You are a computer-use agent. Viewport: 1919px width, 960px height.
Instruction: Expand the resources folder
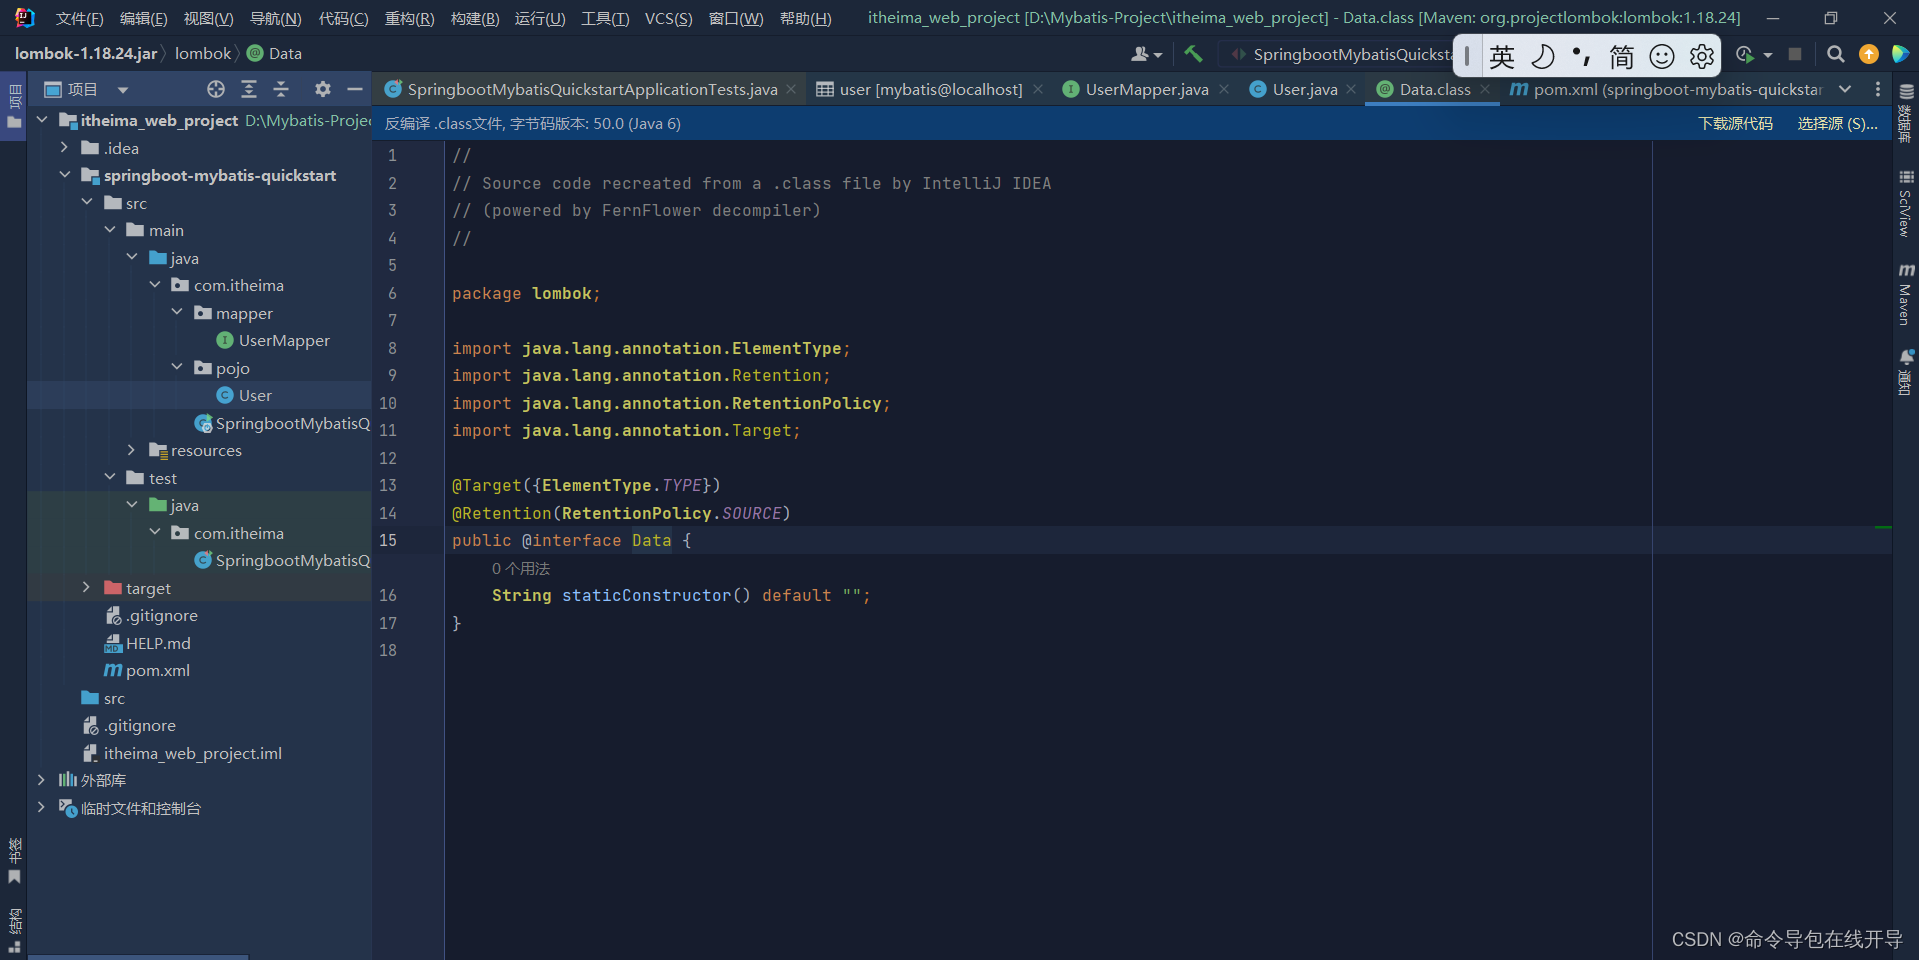132,450
